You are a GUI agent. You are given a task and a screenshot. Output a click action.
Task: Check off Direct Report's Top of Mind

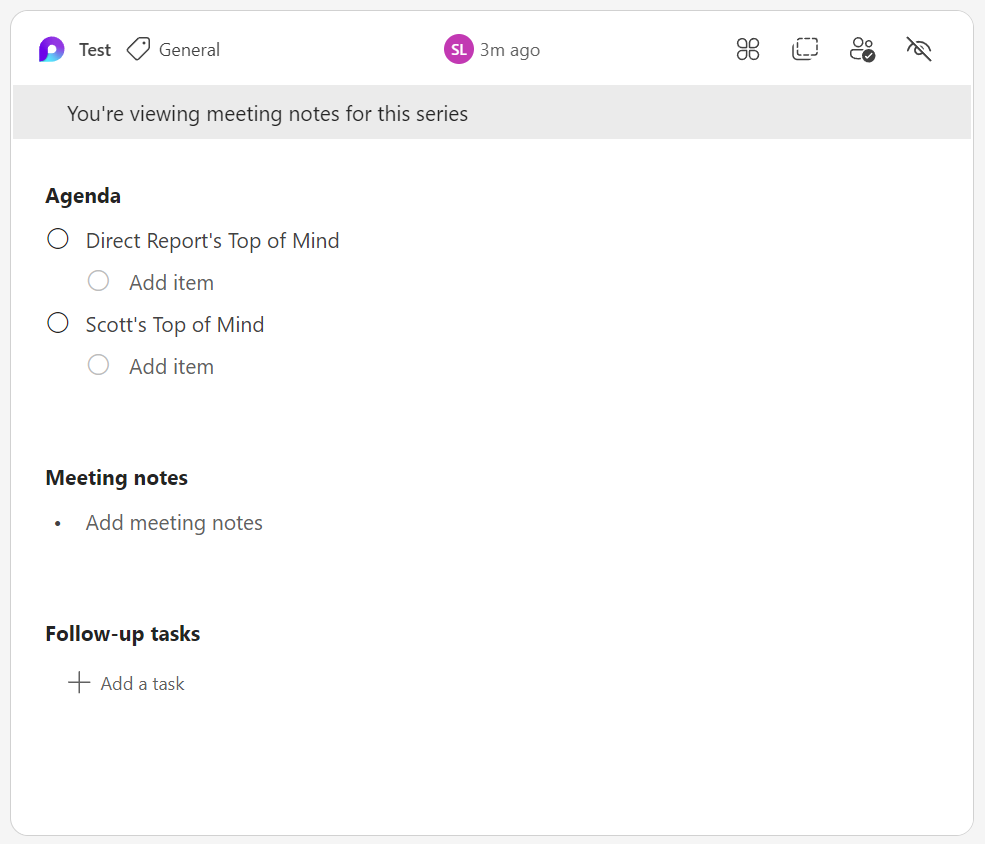click(x=57, y=239)
